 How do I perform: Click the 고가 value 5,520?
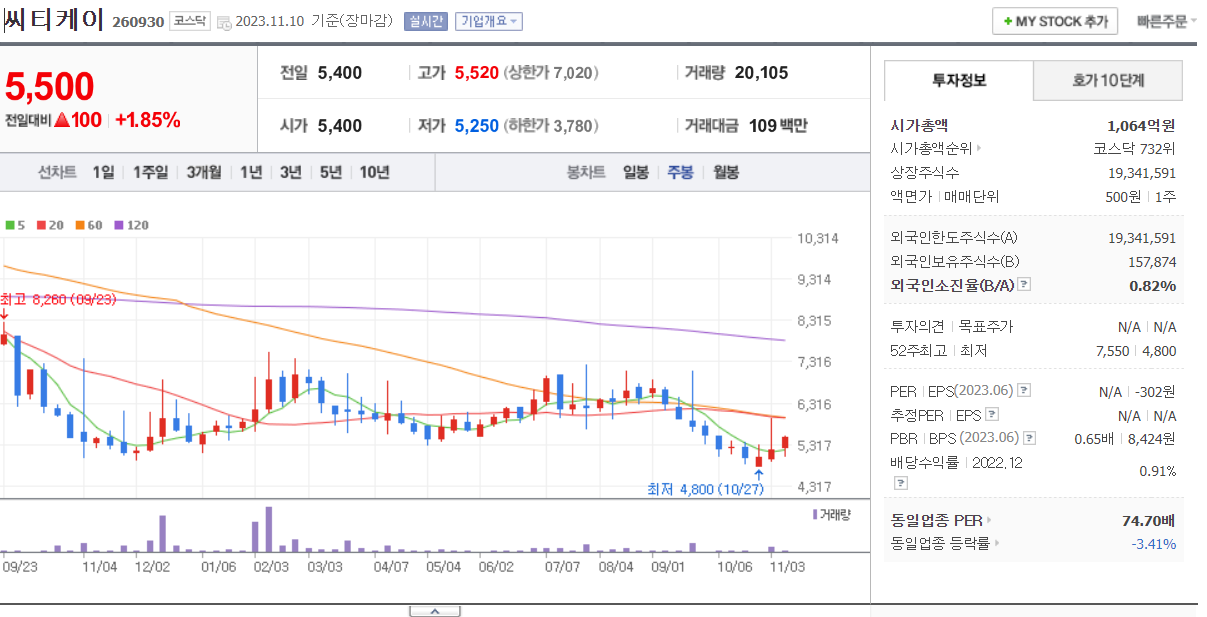click(x=476, y=72)
